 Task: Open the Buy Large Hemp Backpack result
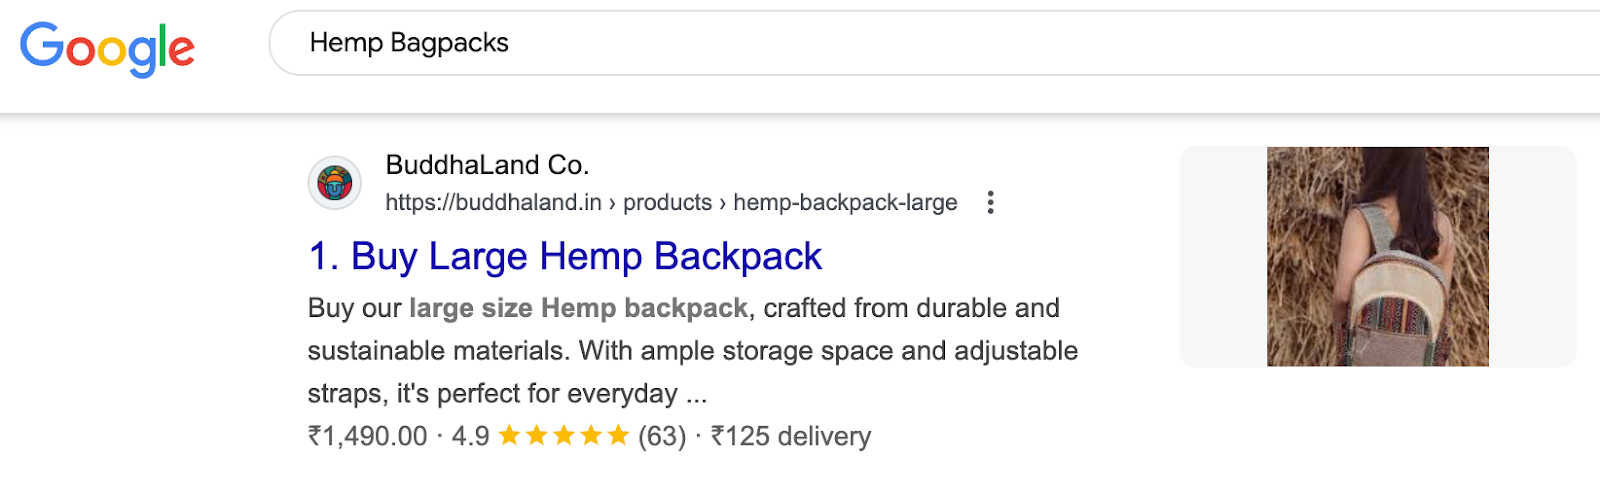coord(565,257)
